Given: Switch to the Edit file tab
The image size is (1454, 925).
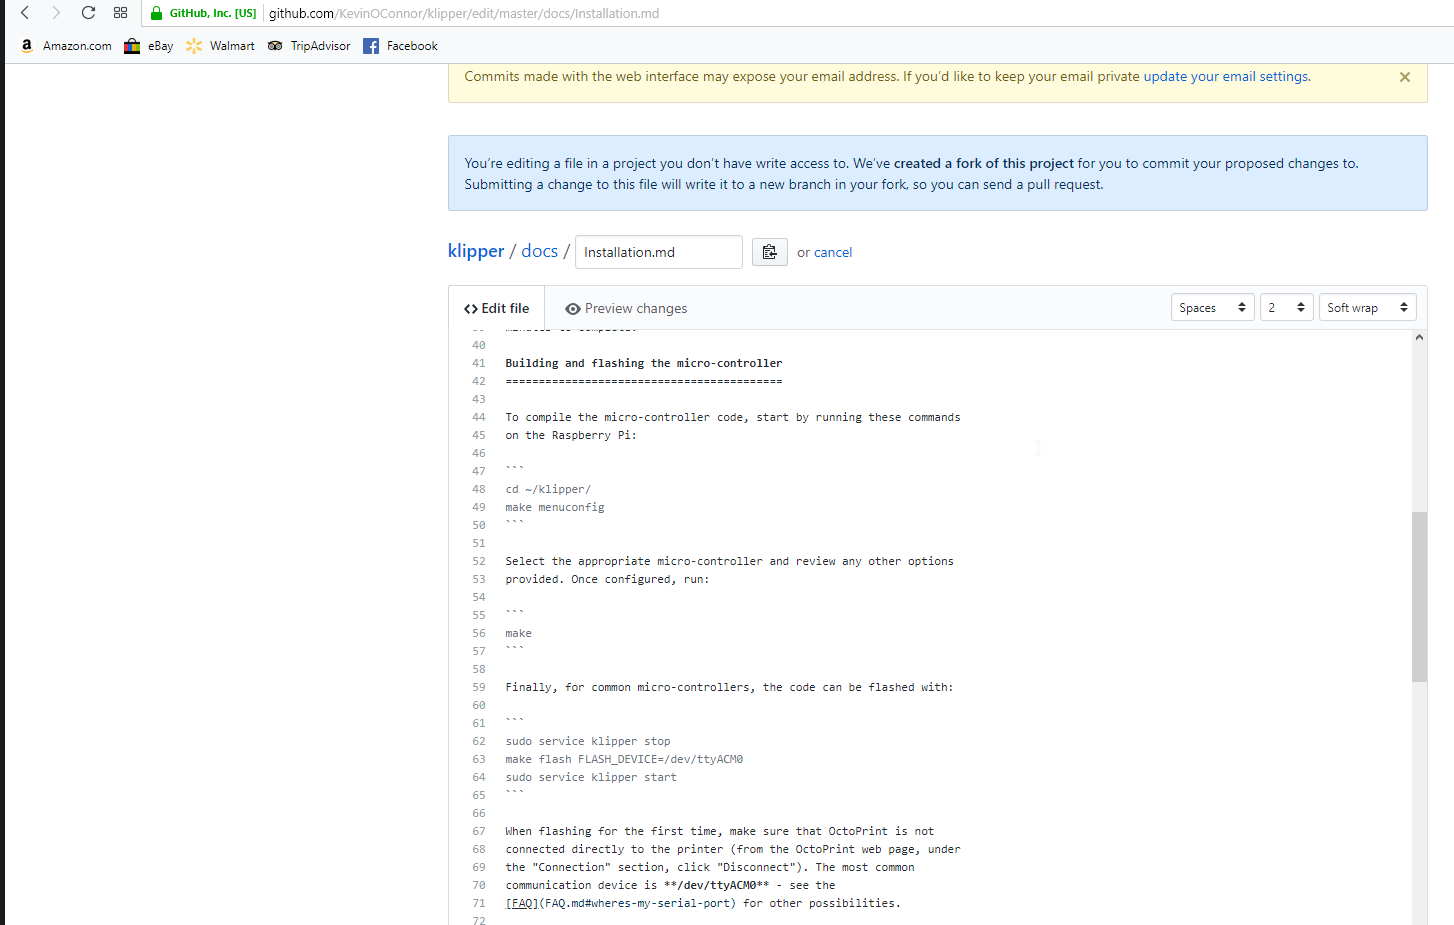Looking at the screenshot, I should click(497, 308).
